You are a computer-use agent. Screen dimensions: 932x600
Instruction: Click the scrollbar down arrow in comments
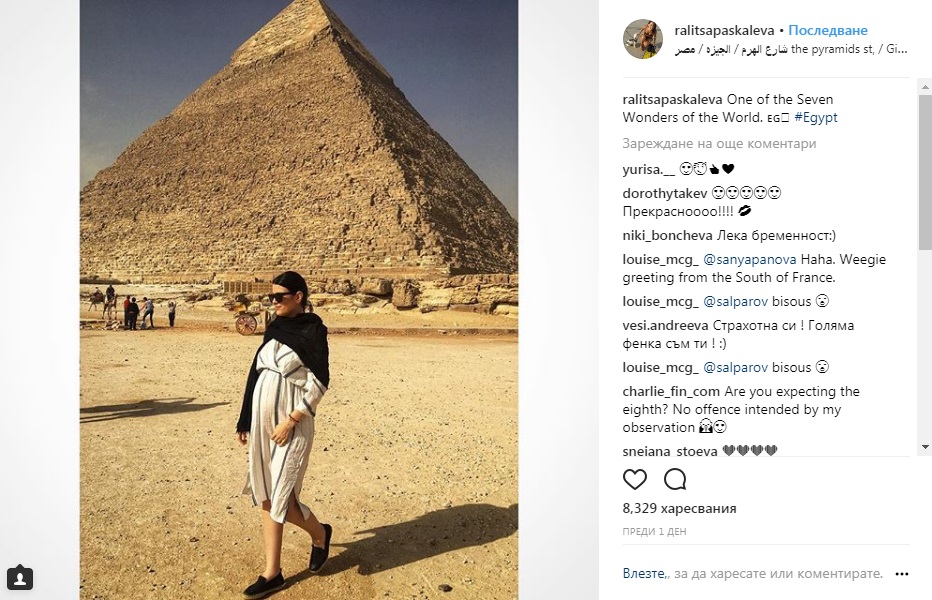pyautogui.click(x=925, y=447)
